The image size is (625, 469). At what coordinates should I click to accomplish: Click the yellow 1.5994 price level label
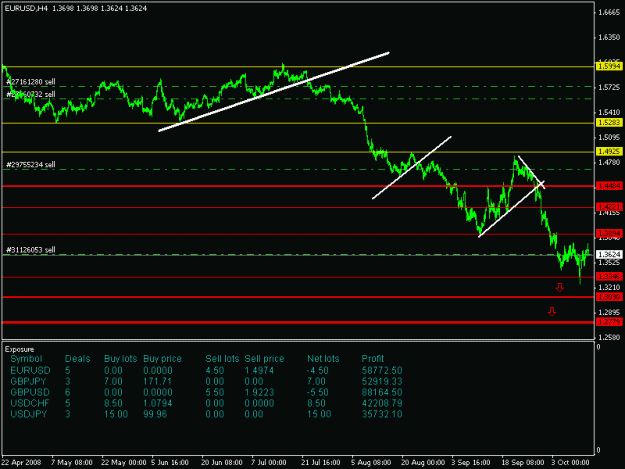[x=609, y=66]
